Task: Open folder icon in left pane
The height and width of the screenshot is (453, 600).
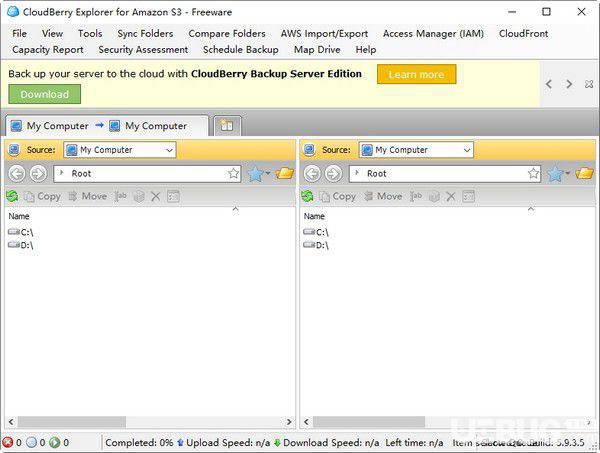Action: coord(285,174)
